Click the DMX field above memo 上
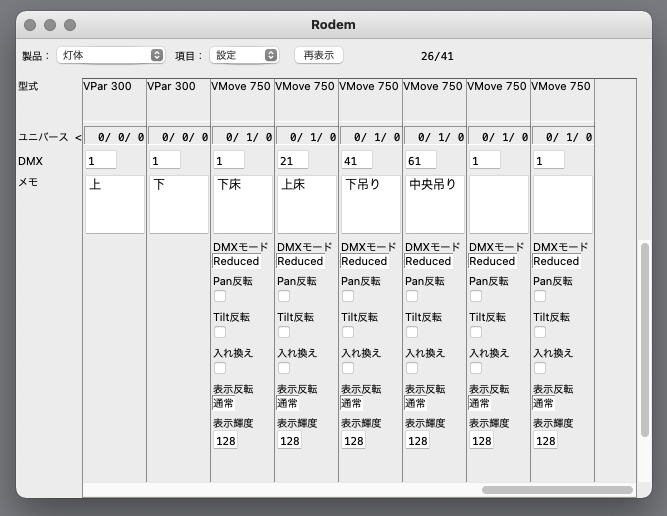 tap(101, 161)
